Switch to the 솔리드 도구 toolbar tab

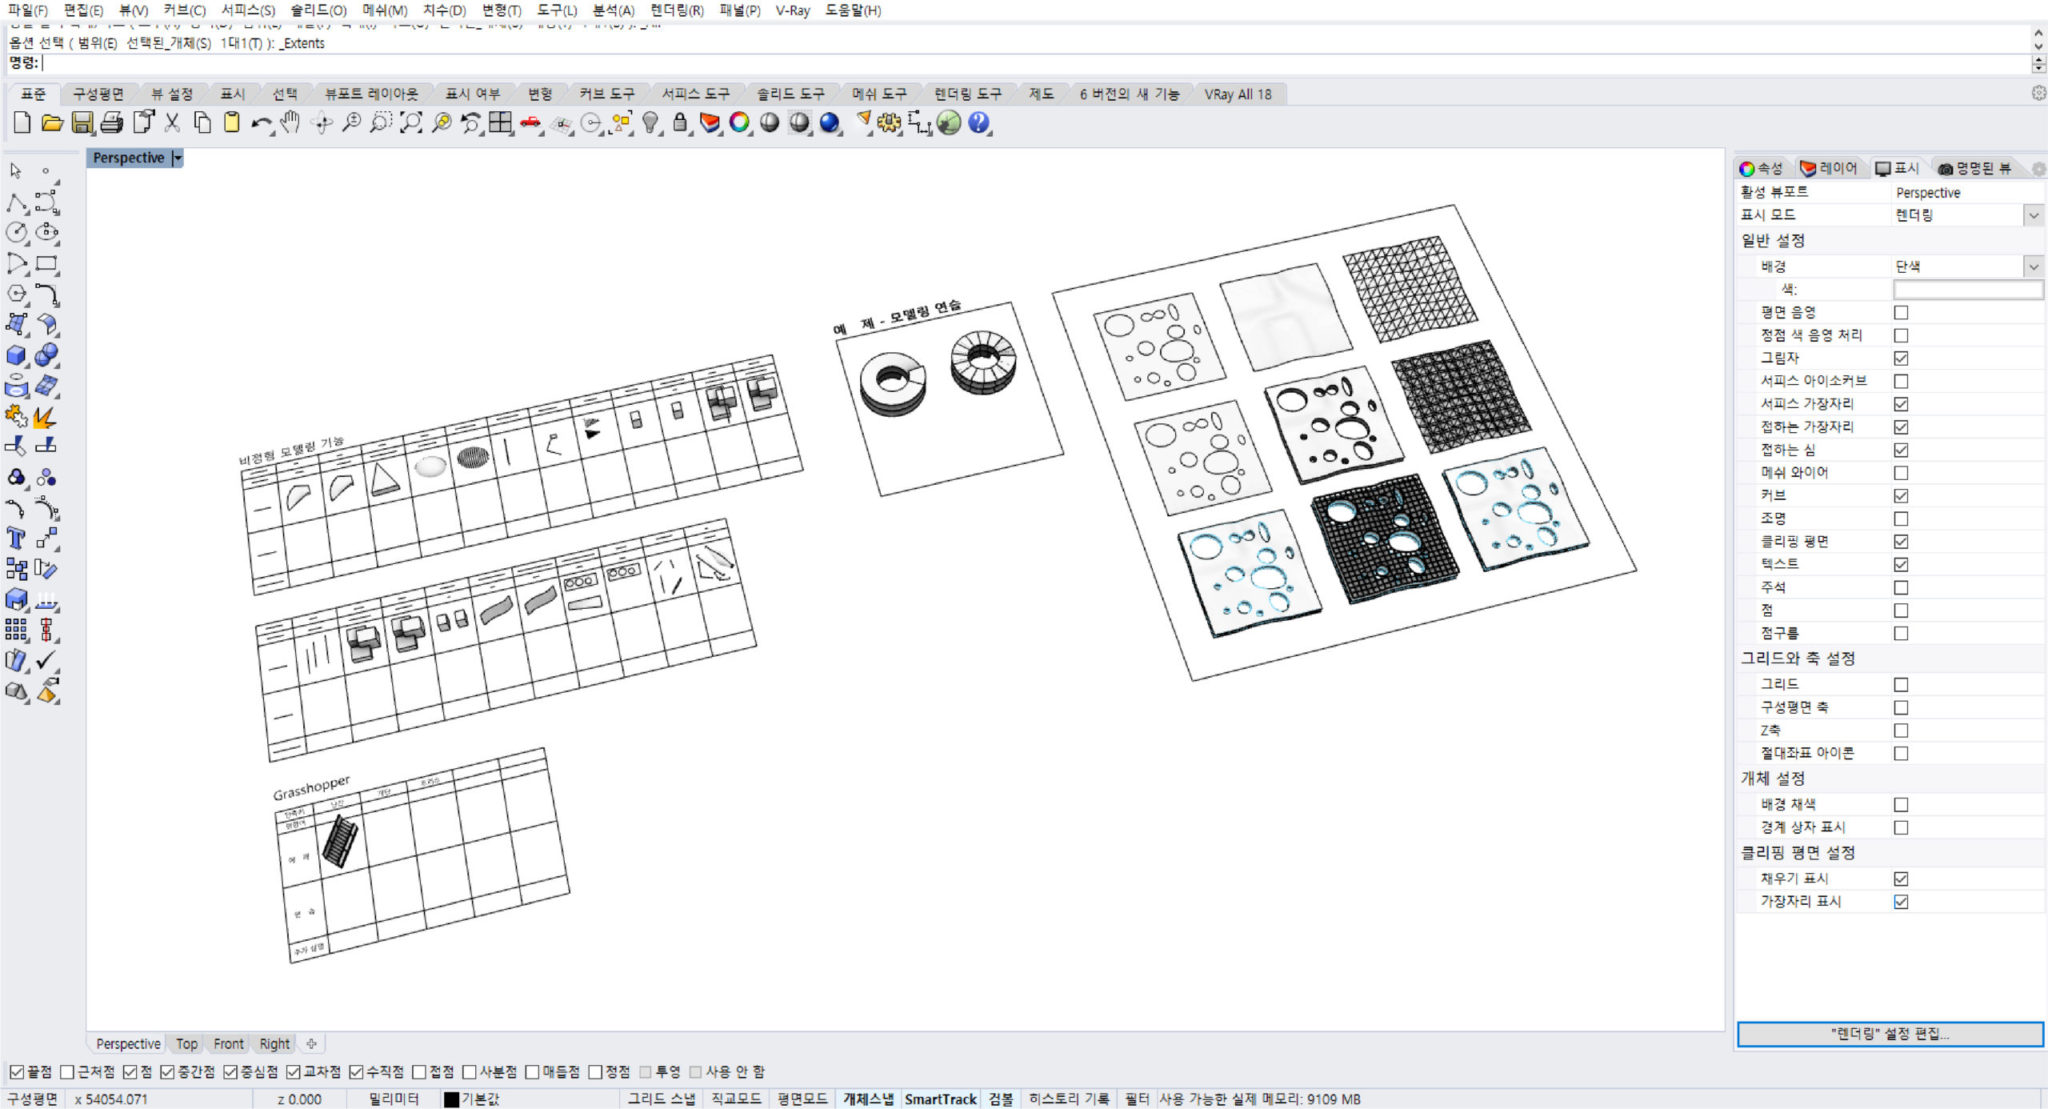point(790,94)
